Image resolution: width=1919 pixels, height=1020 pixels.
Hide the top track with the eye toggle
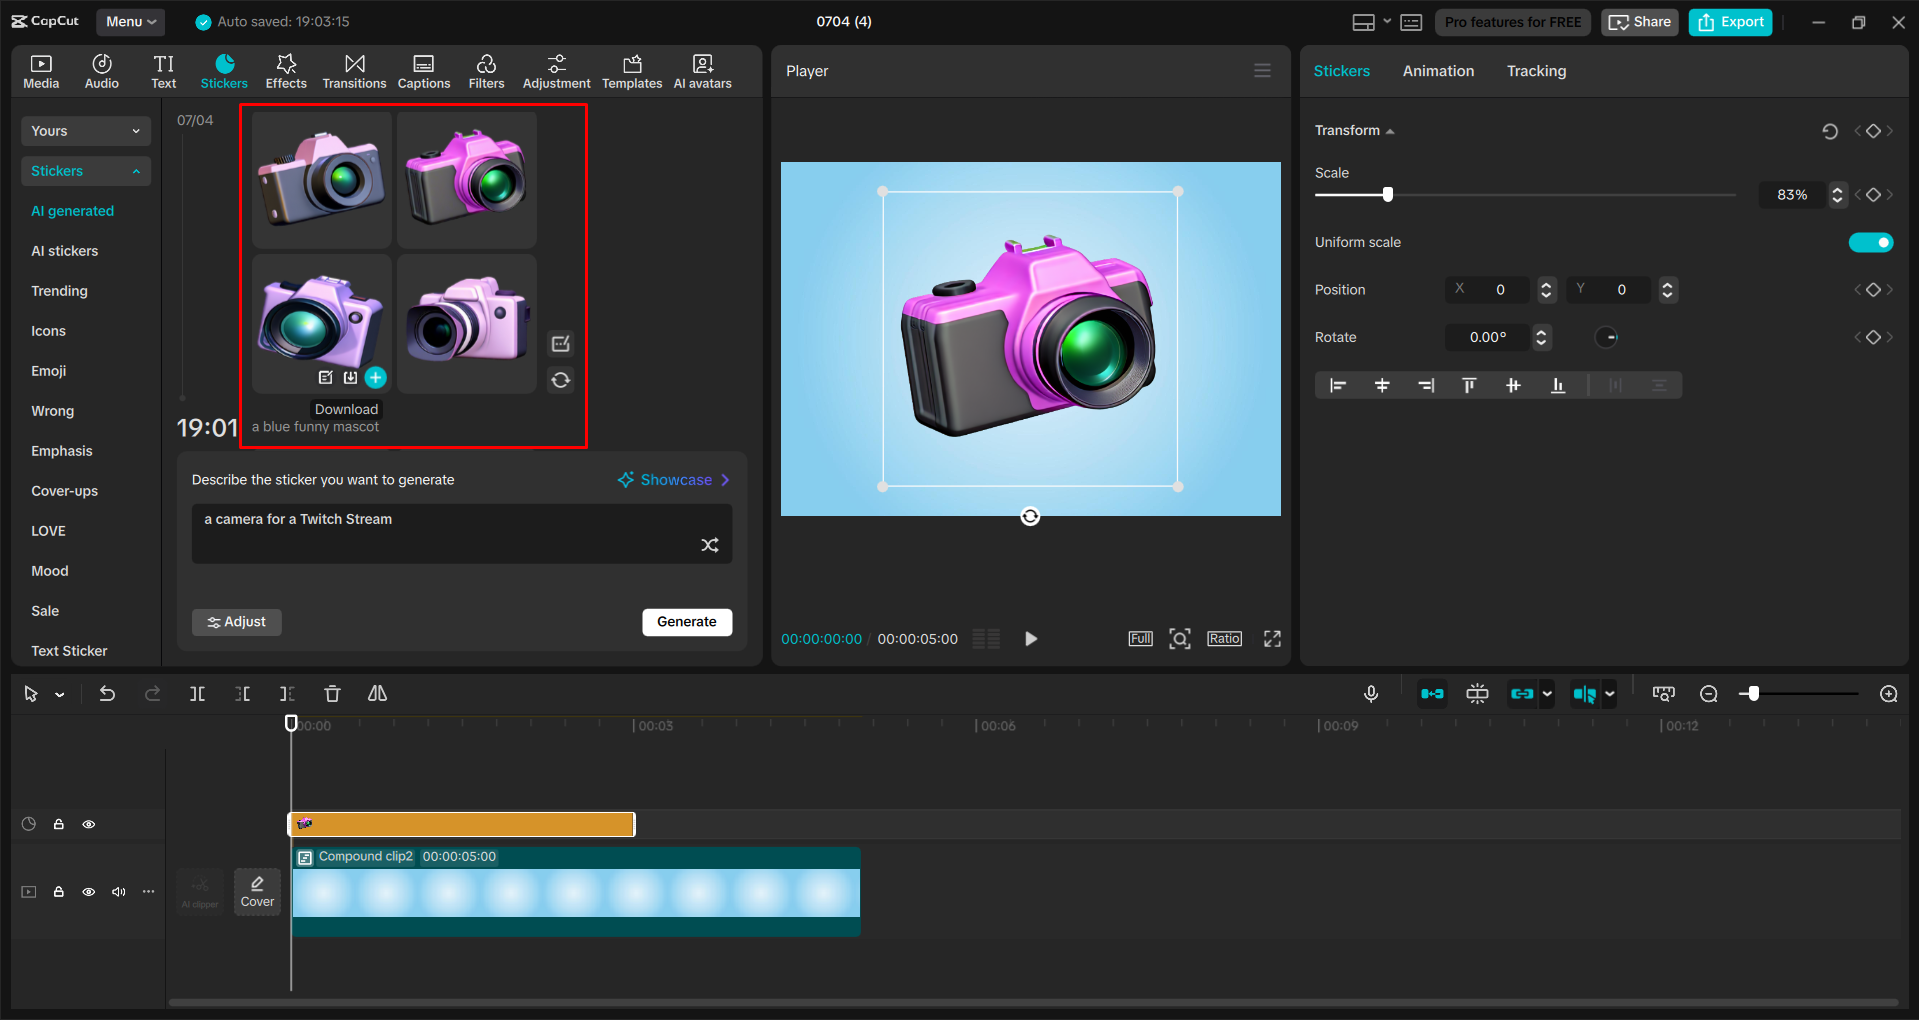[x=89, y=824]
